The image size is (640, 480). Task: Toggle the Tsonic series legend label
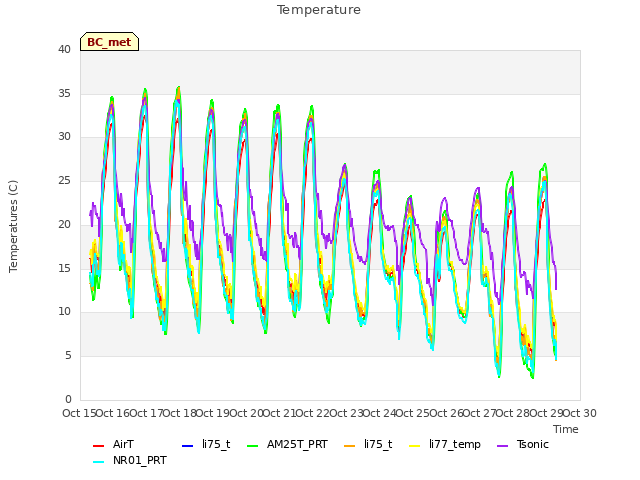(533, 444)
